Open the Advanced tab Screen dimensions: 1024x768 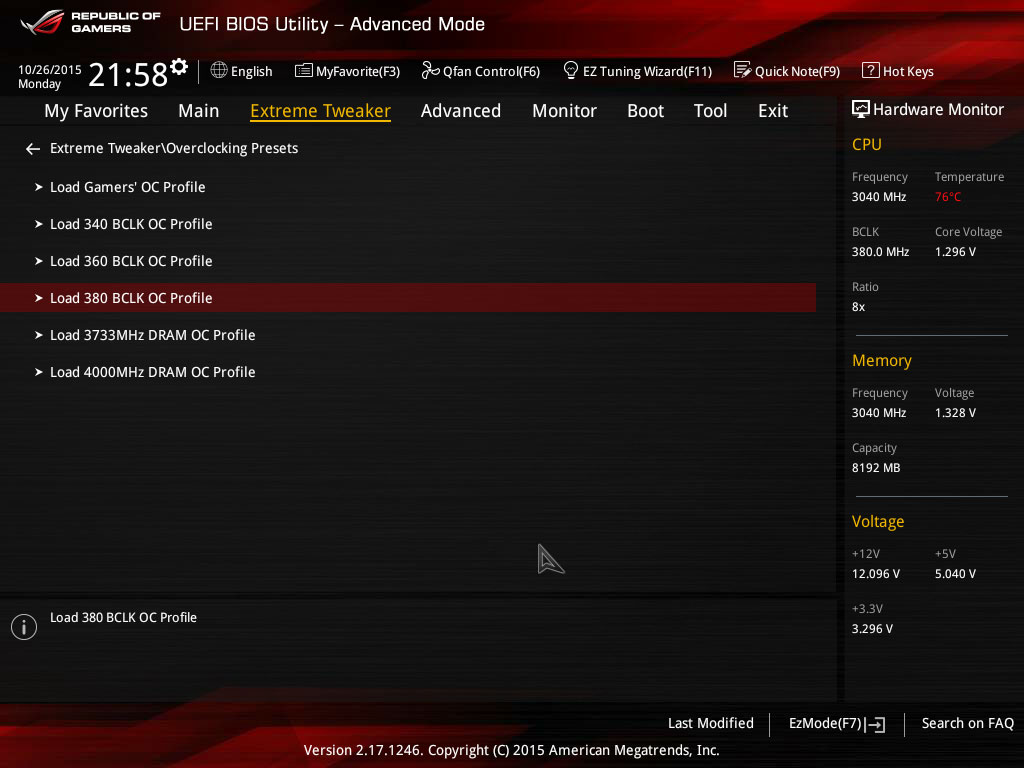(x=460, y=111)
